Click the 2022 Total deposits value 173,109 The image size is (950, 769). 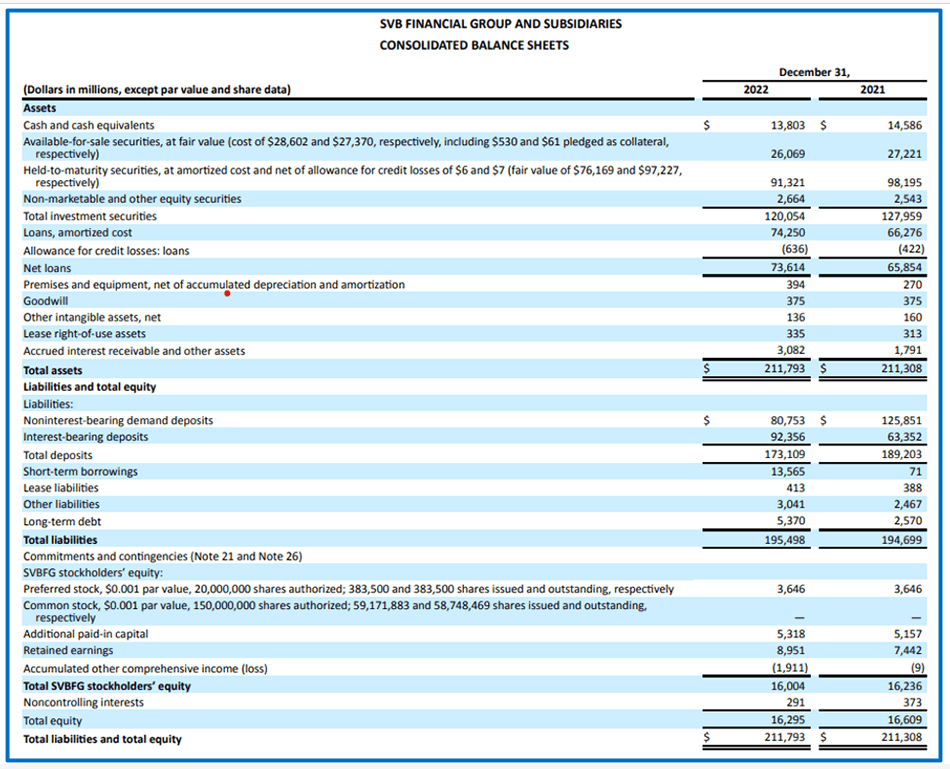[x=785, y=454]
